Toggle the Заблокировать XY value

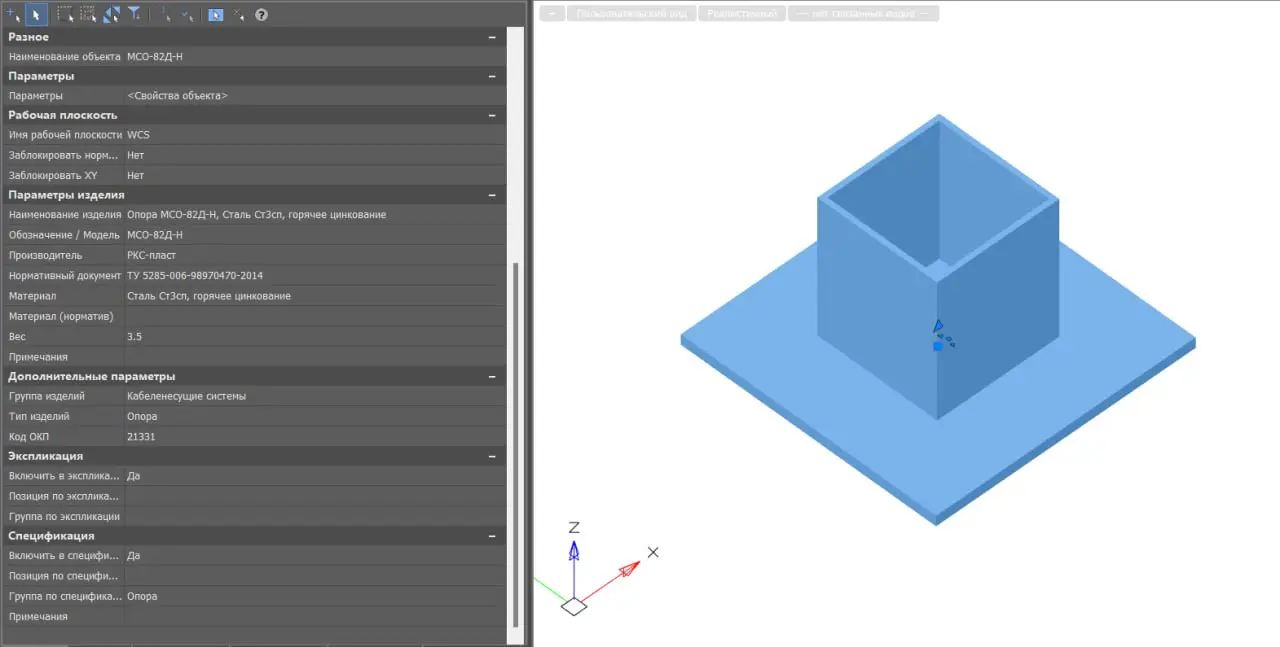point(310,176)
